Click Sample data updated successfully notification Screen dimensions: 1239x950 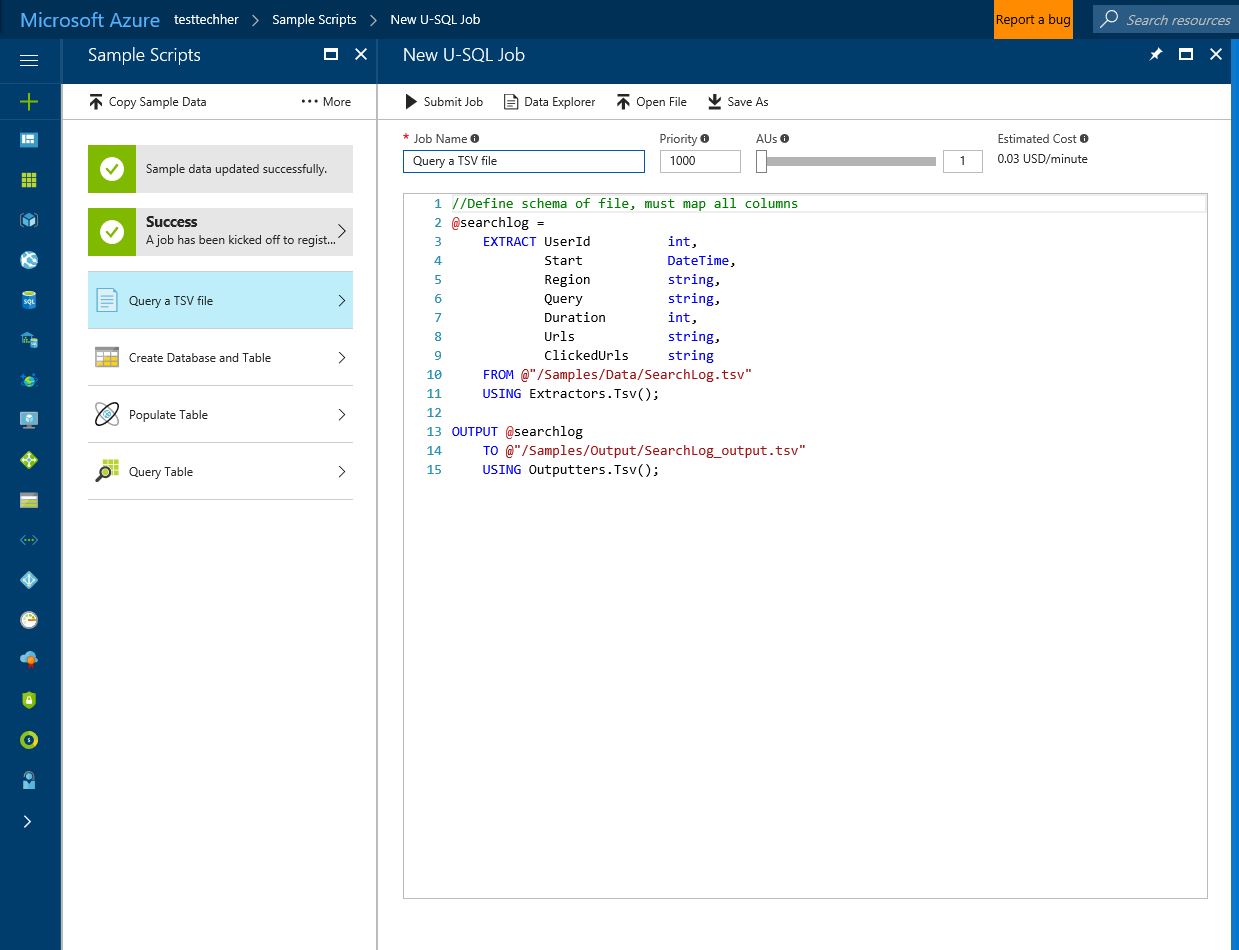tap(220, 169)
